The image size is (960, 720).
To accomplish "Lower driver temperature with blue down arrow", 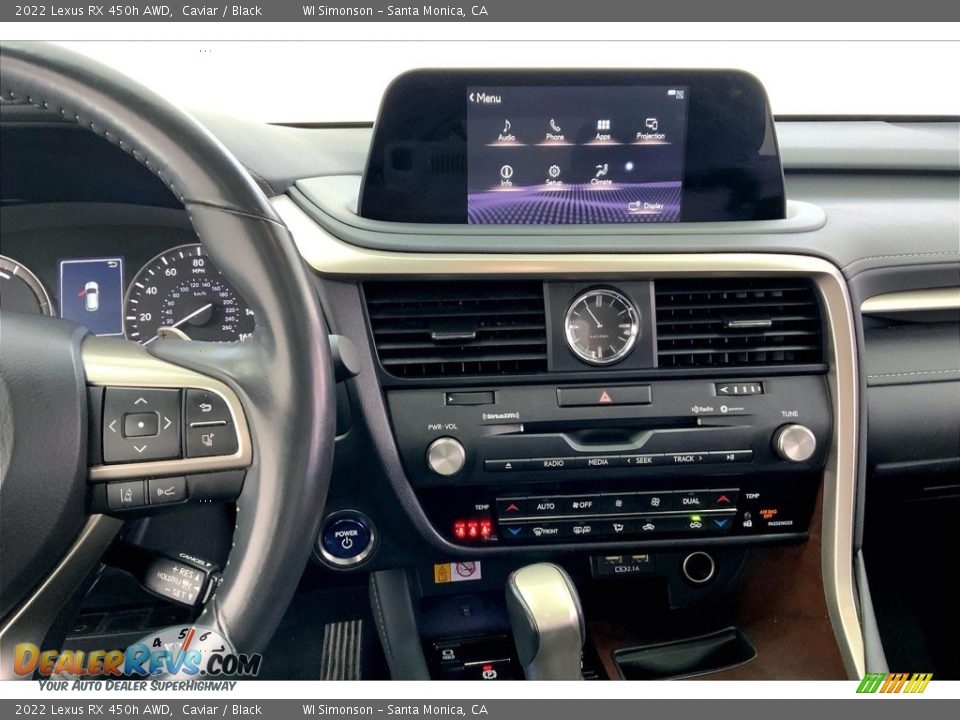I will click(x=514, y=532).
